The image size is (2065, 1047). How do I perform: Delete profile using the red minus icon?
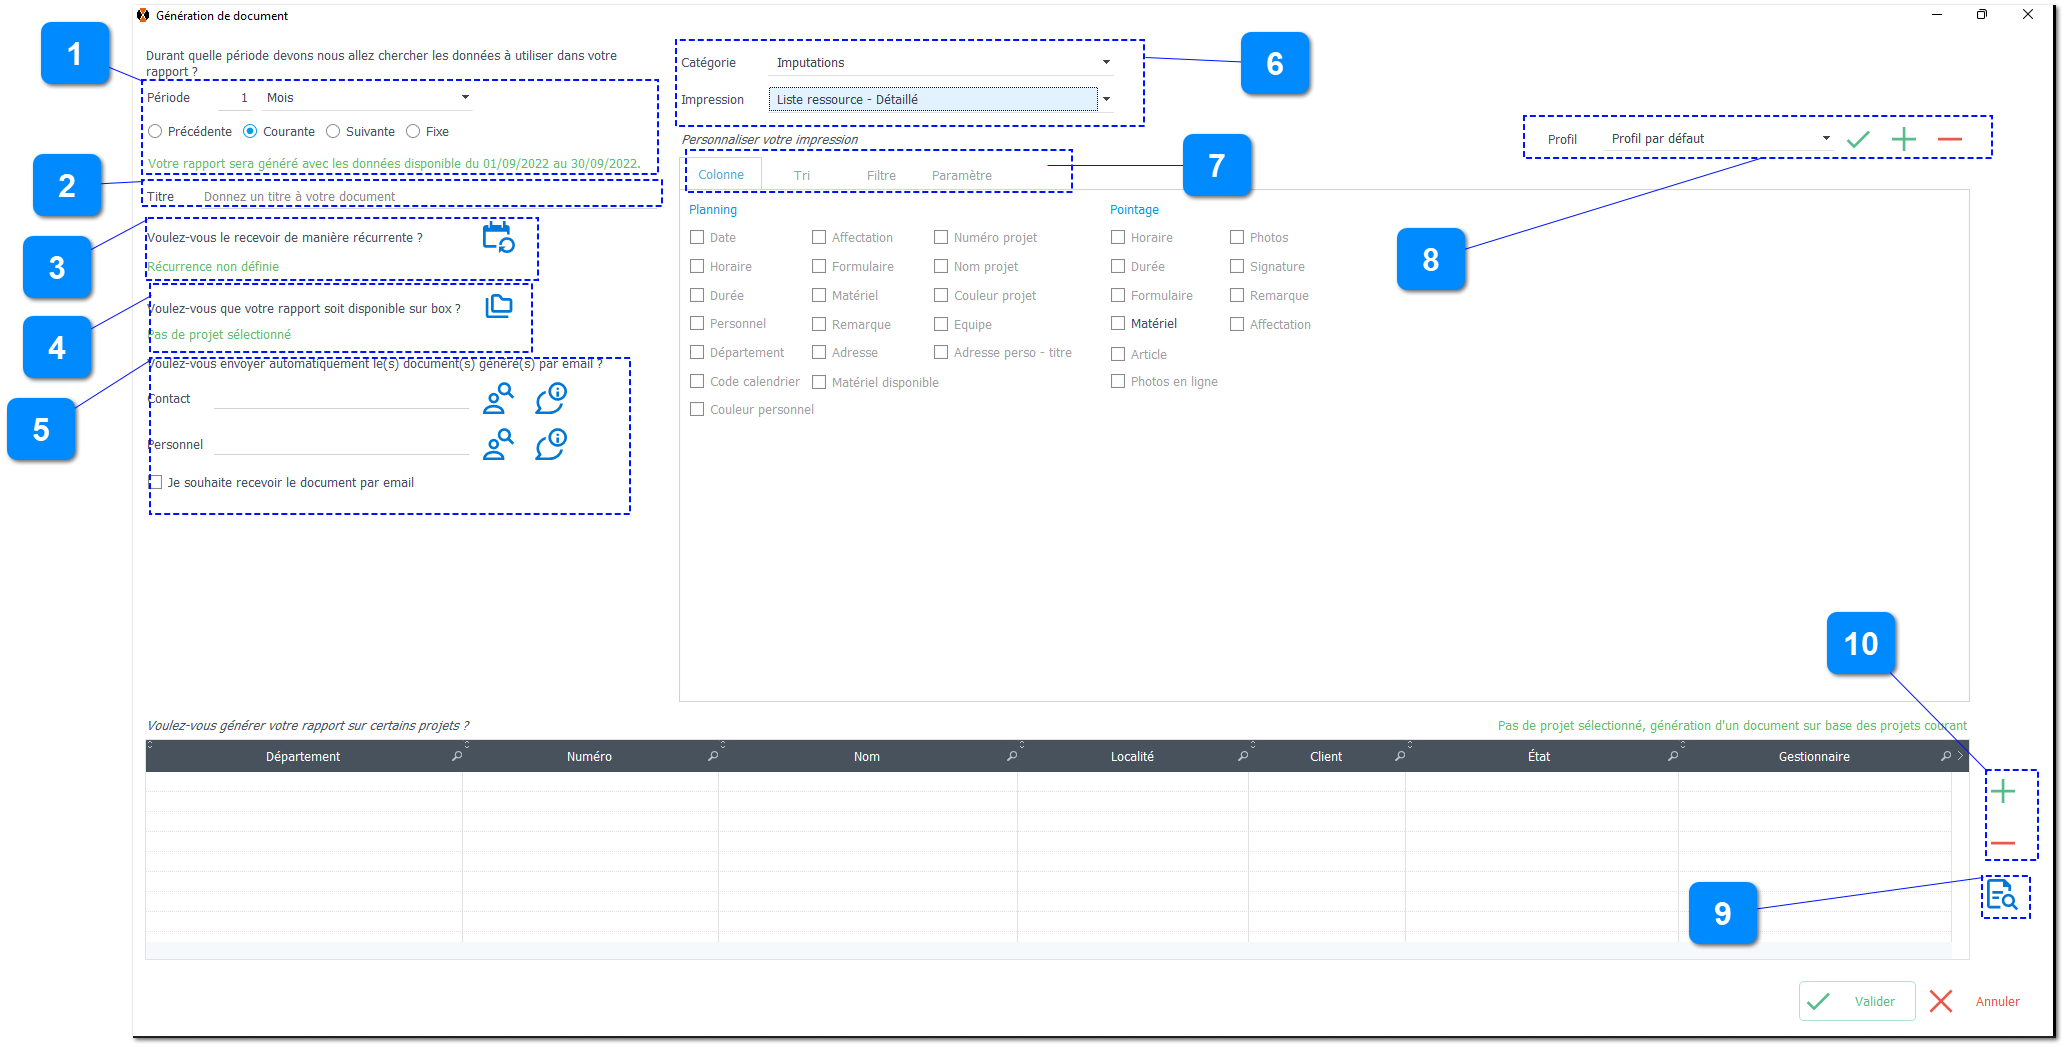pos(1949,140)
